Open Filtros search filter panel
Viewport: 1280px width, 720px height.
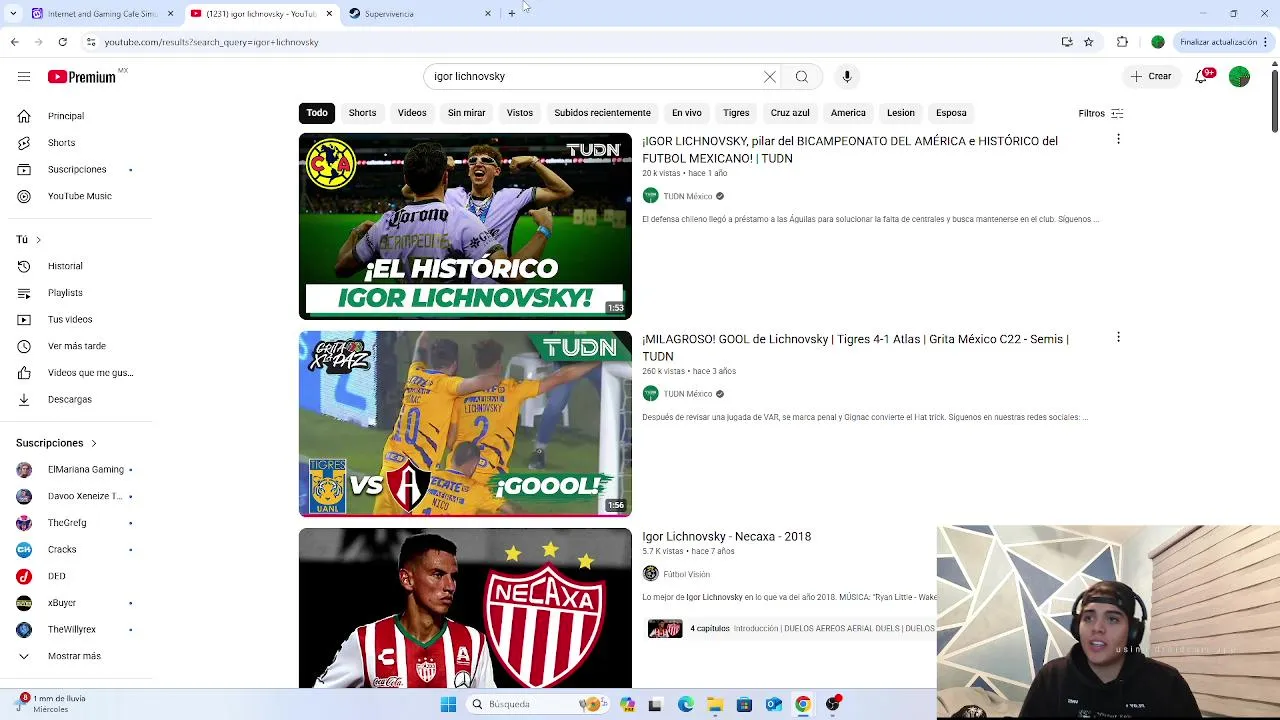(1101, 113)
